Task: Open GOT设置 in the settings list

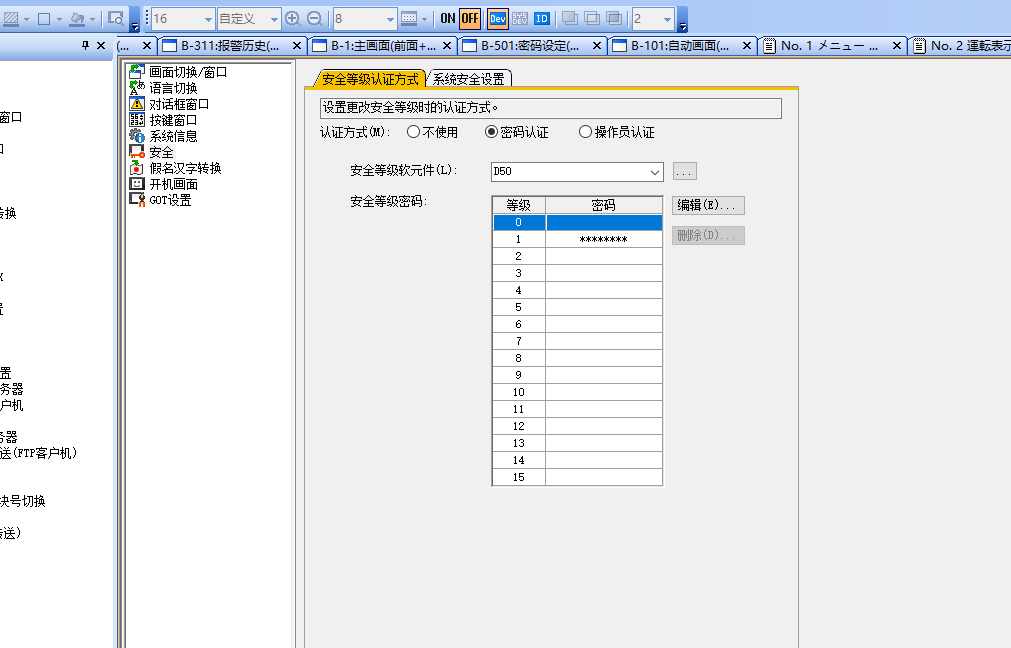Action: 169,200
